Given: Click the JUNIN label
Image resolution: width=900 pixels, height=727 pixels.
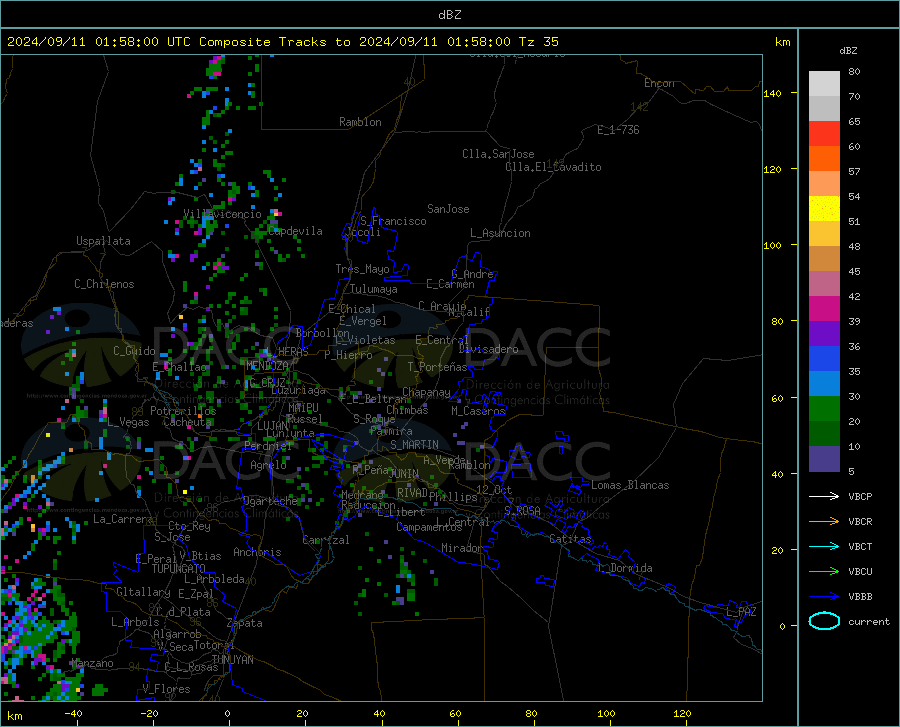Looking at the screenshot, I should pyautogui.click(x=404, y=474).
